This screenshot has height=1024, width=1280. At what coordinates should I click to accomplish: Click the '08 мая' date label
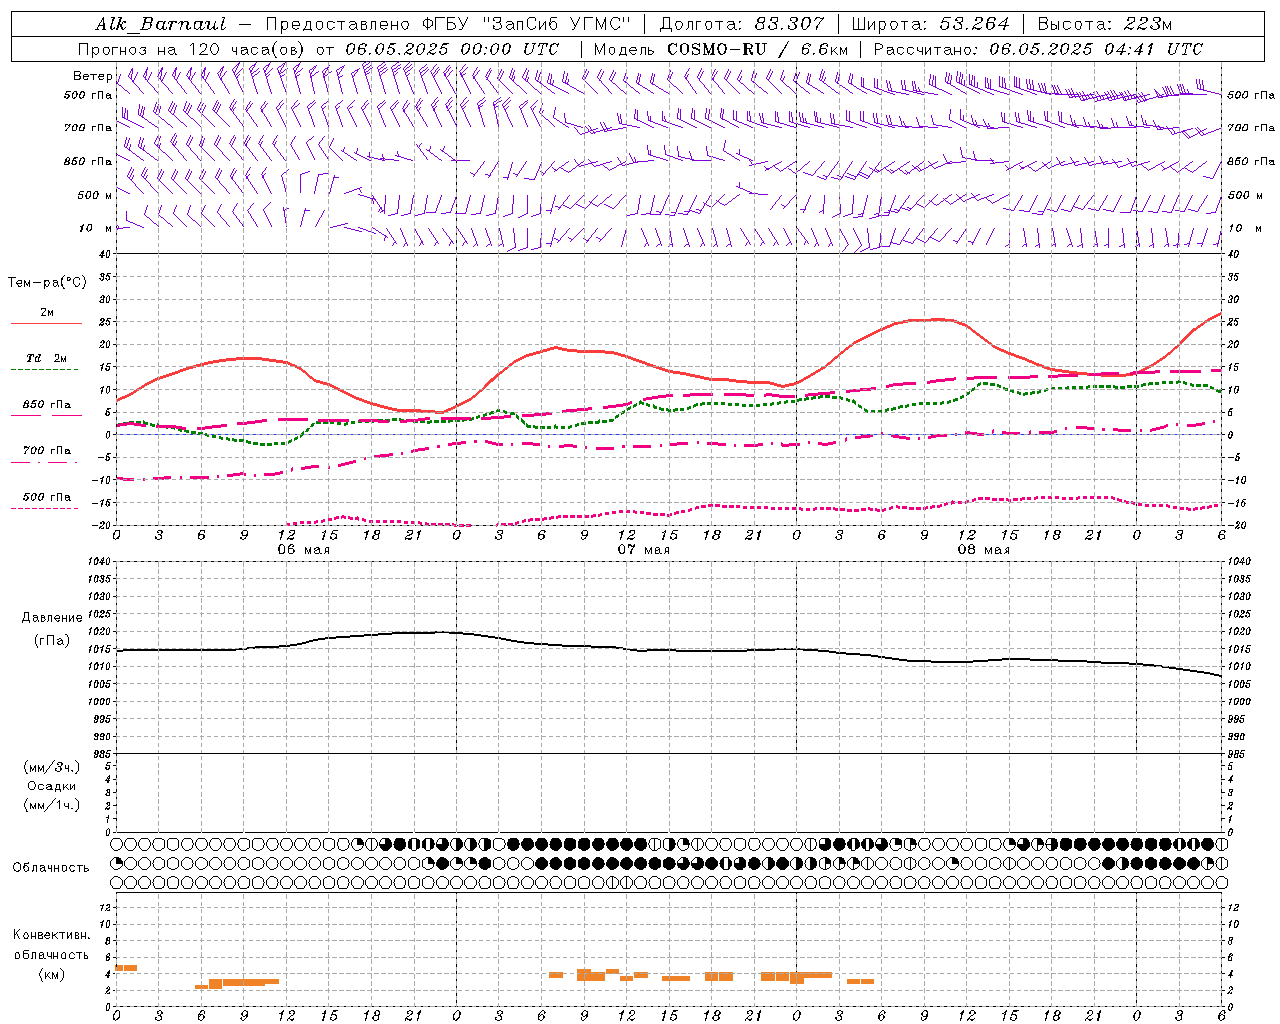983,550
